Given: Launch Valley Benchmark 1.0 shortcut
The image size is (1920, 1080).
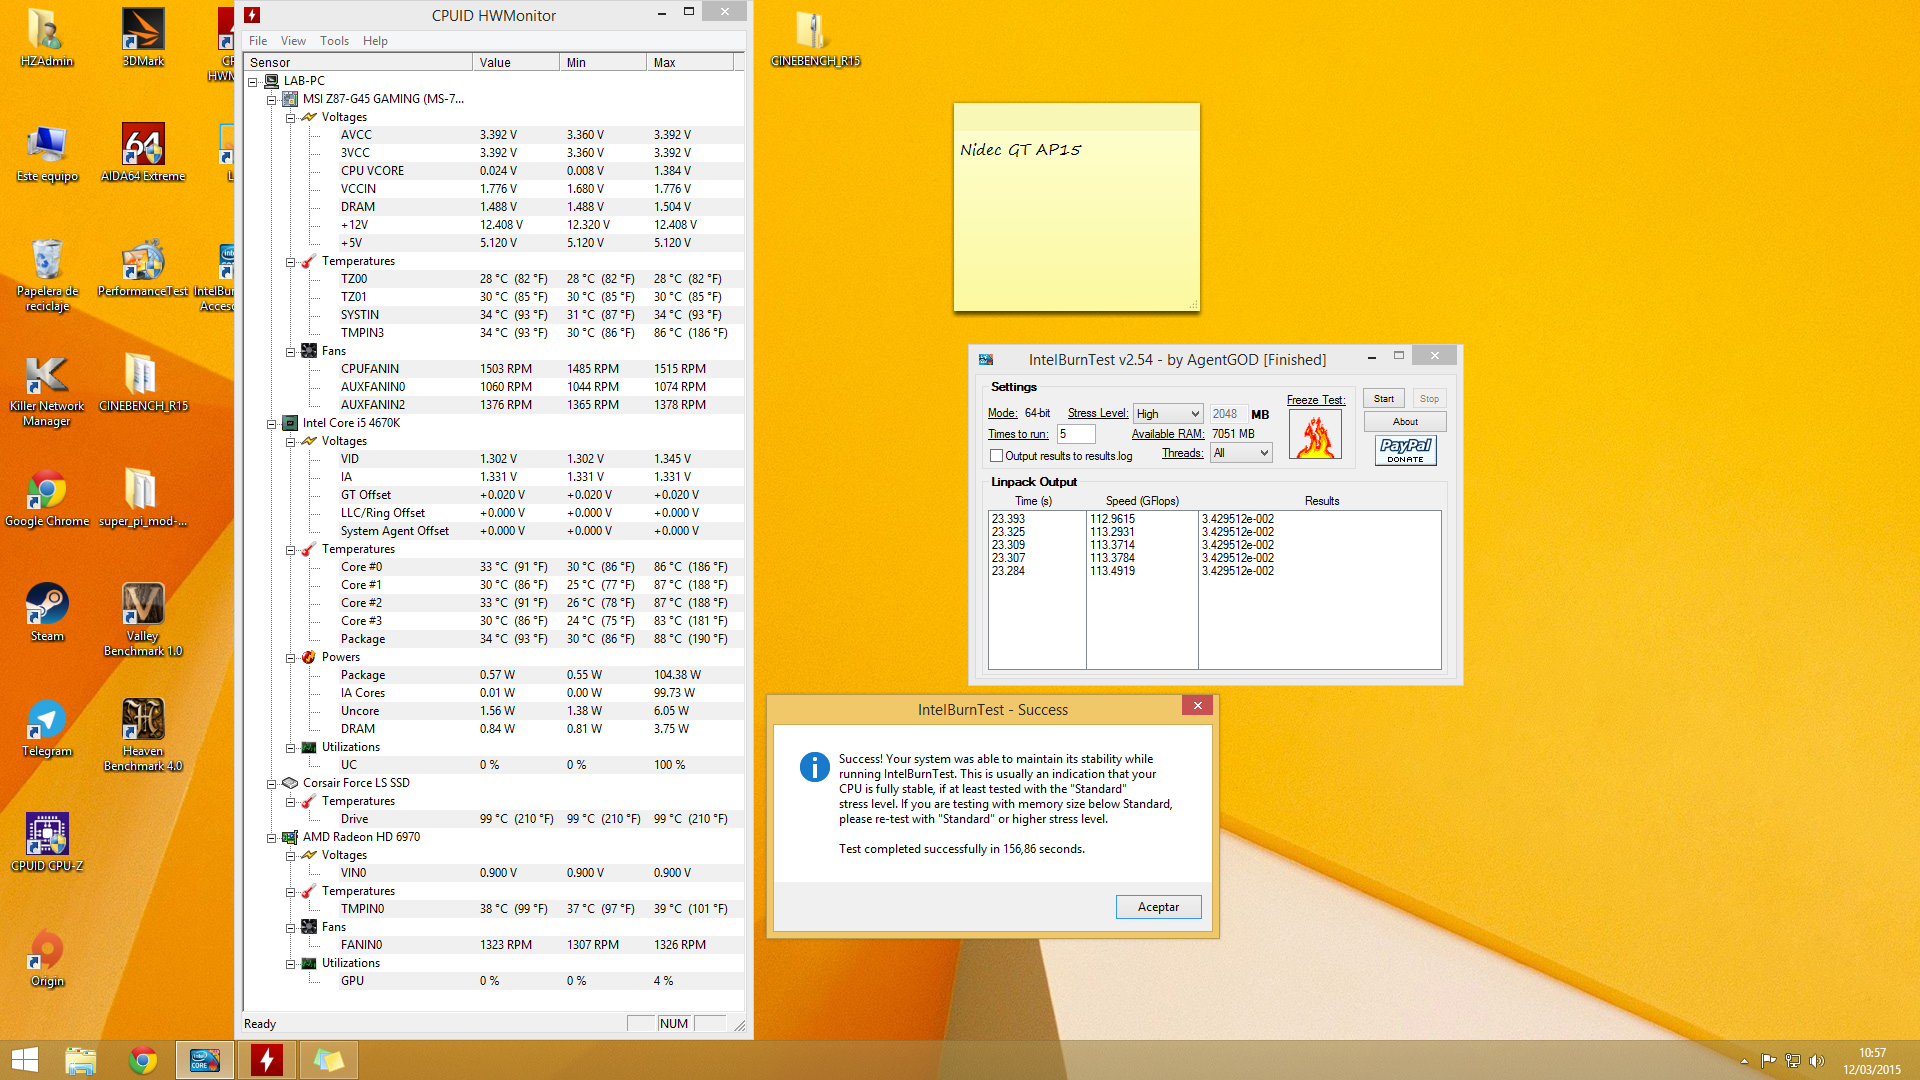Looking at the screenshot, I should pyautogui.click(x=143, y=620).
